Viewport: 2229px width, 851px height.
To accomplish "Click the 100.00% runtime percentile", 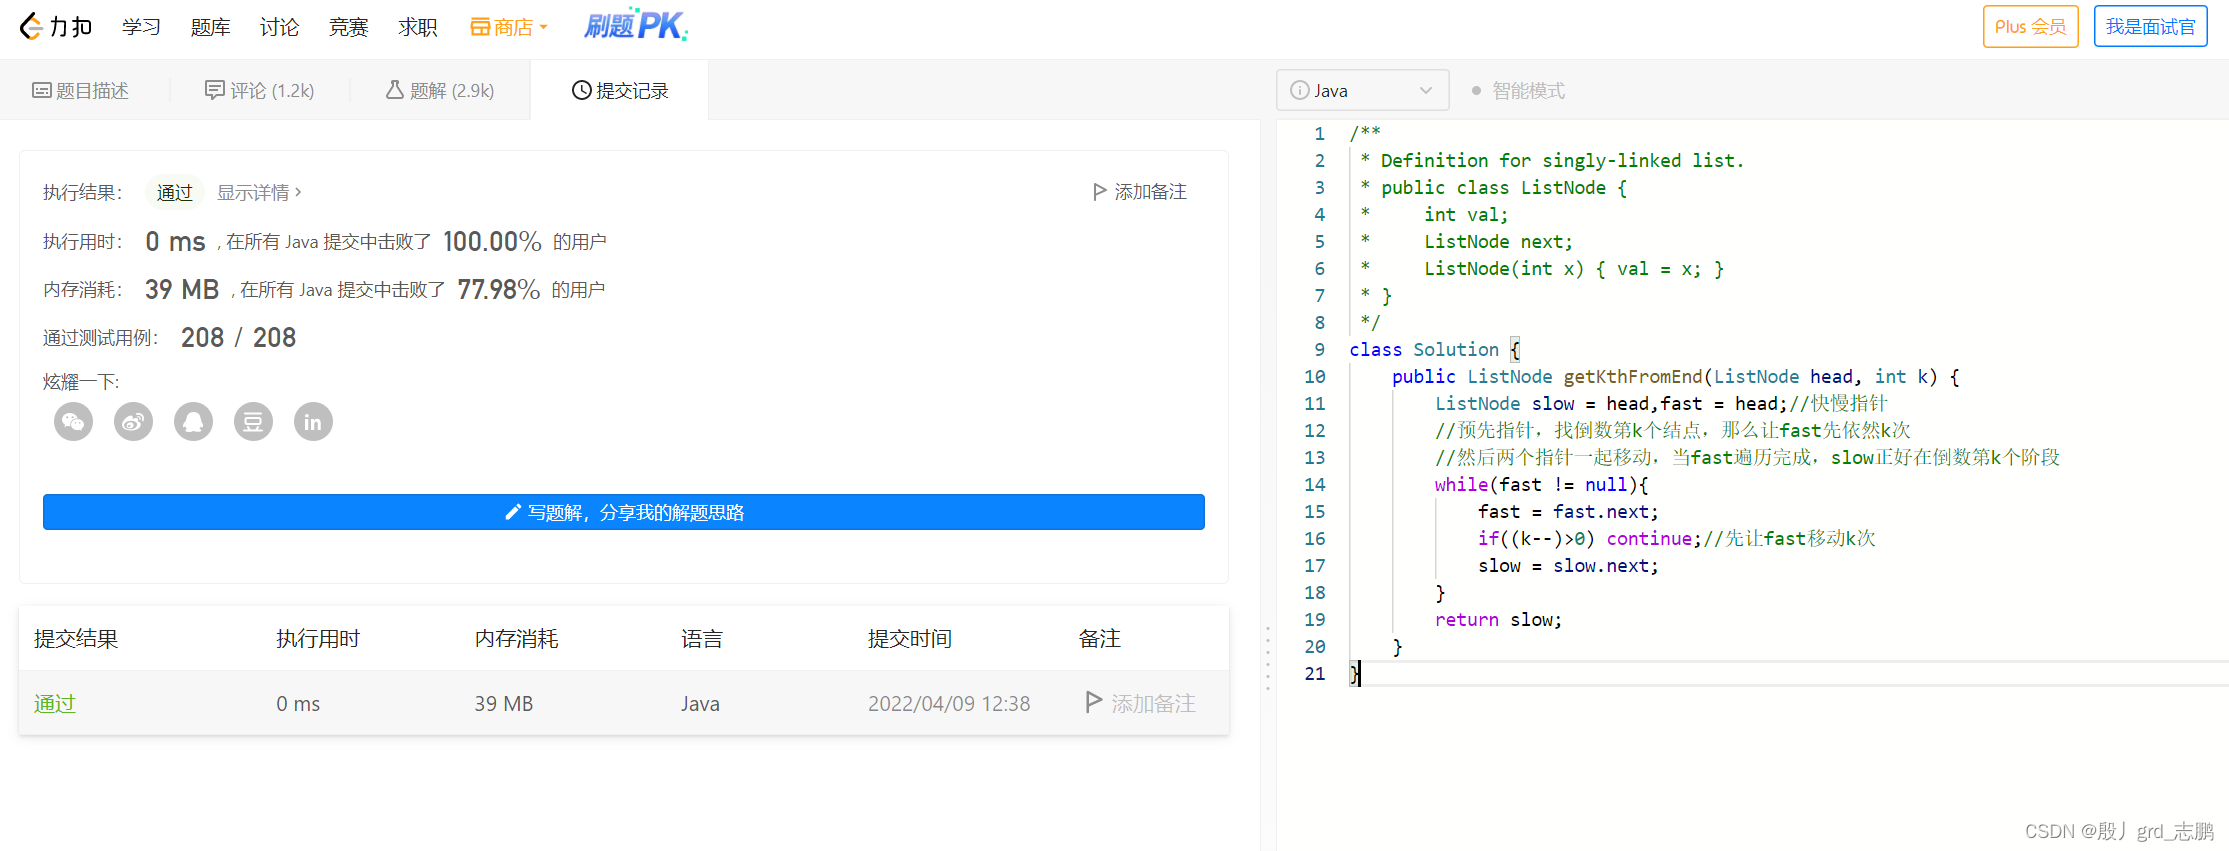I will (x=492, y=241).
